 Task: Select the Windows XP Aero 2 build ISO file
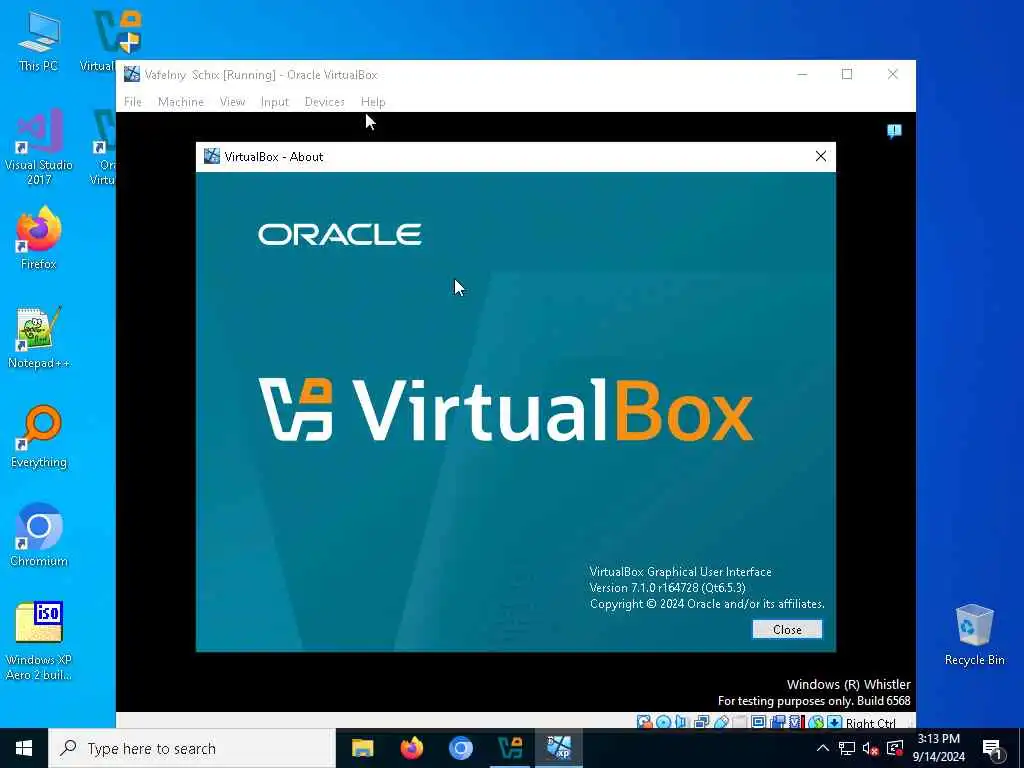(x=39, y=641)
